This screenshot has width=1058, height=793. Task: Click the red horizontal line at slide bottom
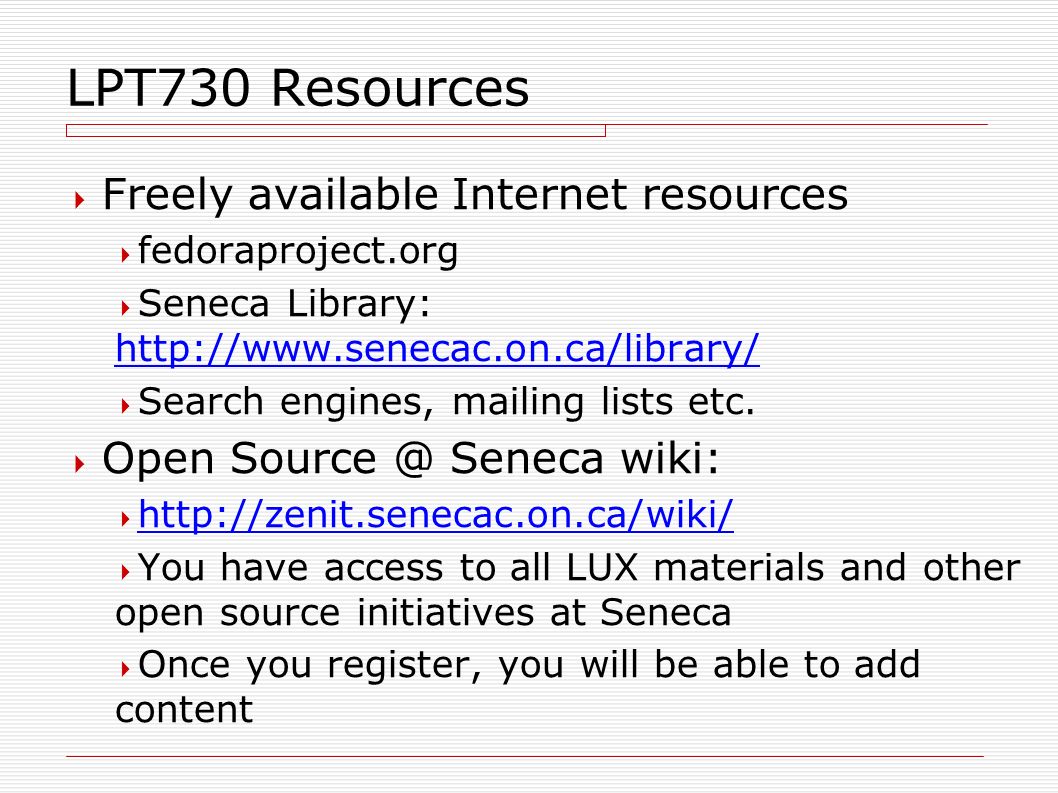pos(525,757)
